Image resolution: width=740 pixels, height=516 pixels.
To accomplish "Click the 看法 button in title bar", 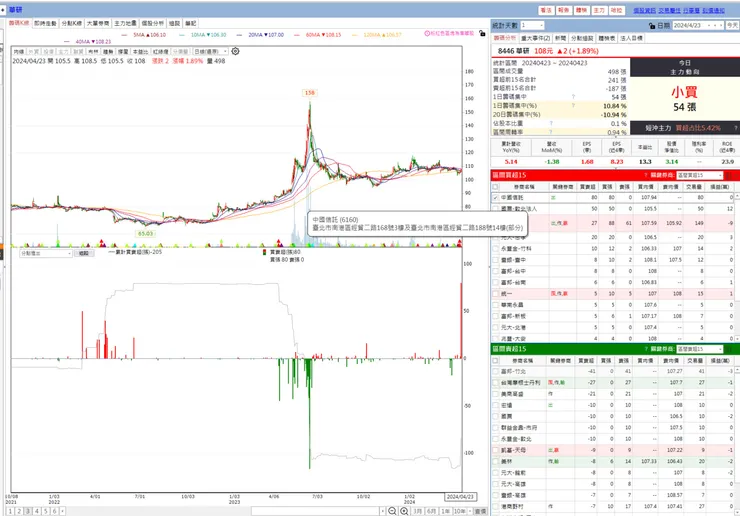I will (x=546, y=10).
